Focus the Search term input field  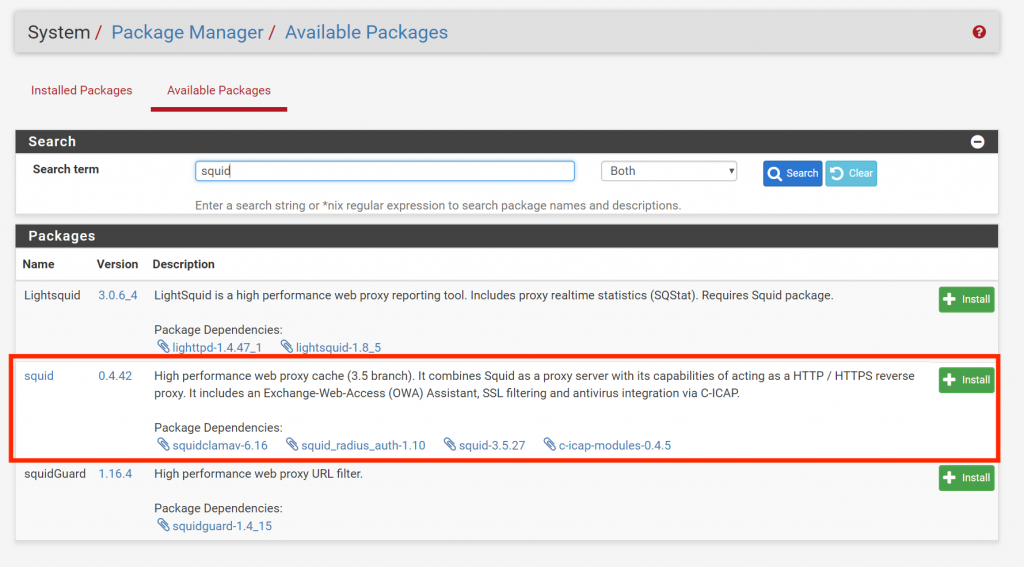click(x=385, y=171)
